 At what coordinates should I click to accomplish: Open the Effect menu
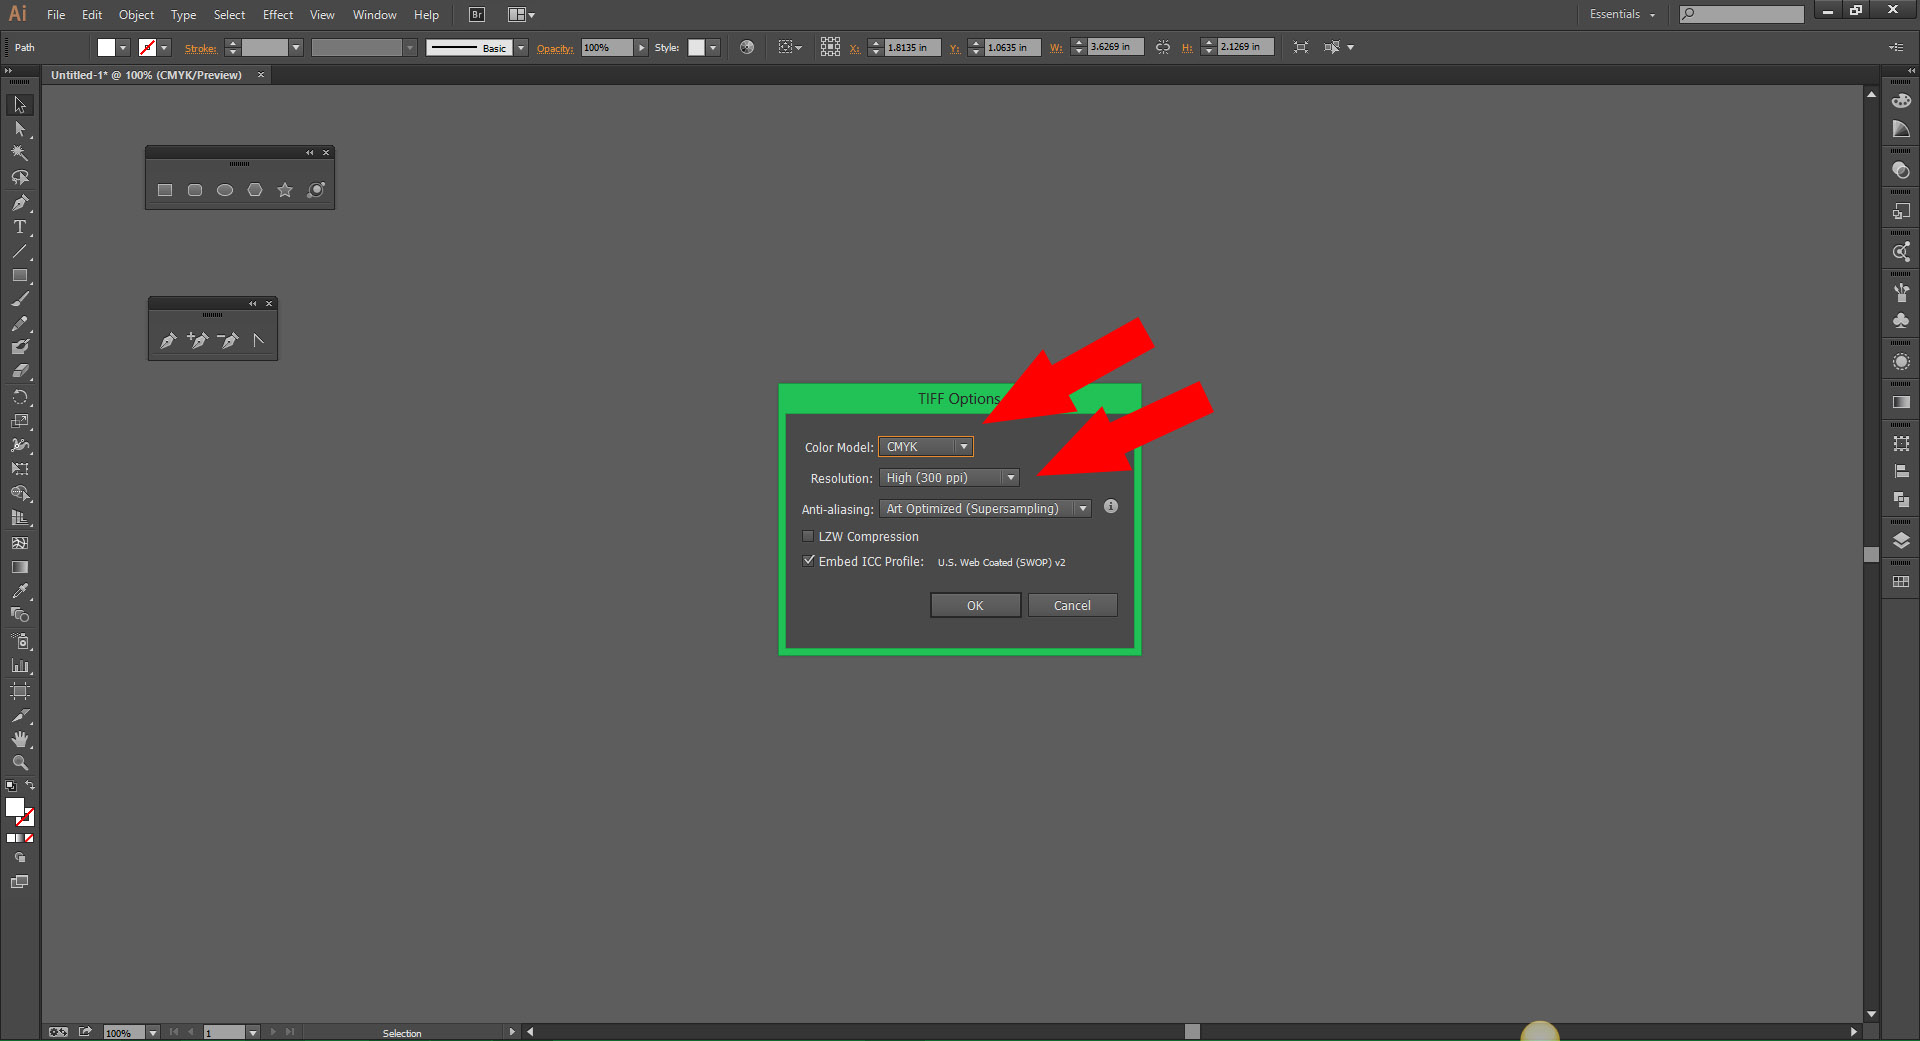[277, 15]
